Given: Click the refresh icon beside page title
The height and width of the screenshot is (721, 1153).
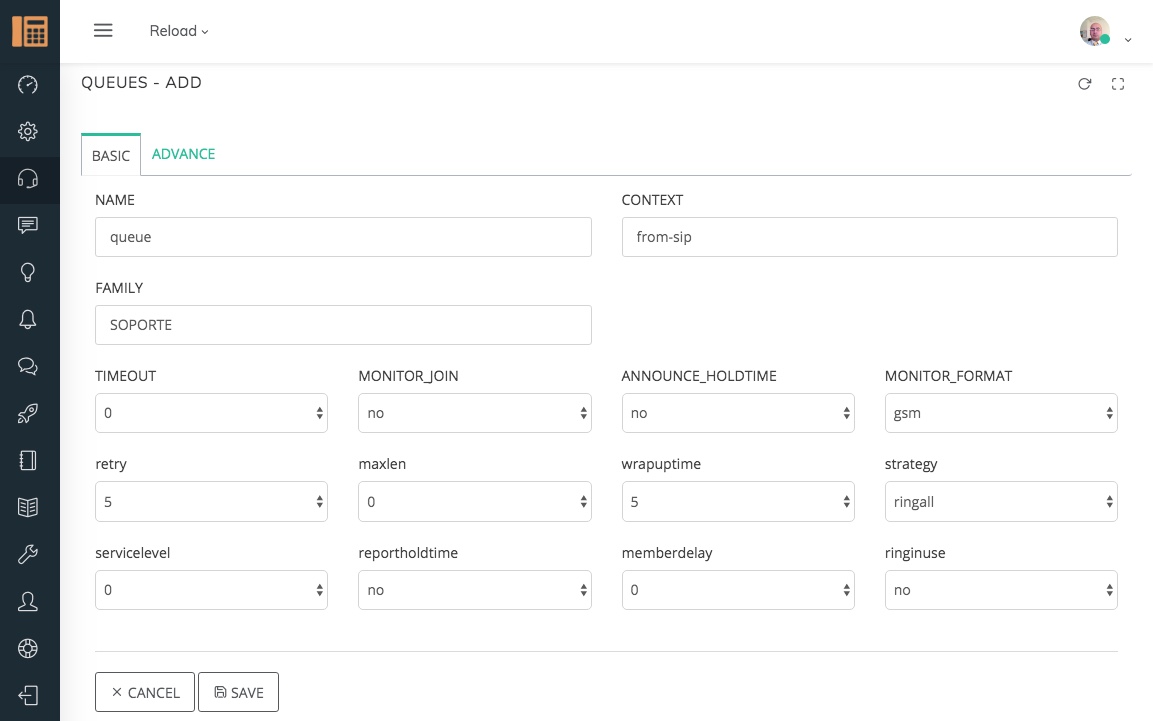Looking at the screenshot, I should coord(1084,84).
